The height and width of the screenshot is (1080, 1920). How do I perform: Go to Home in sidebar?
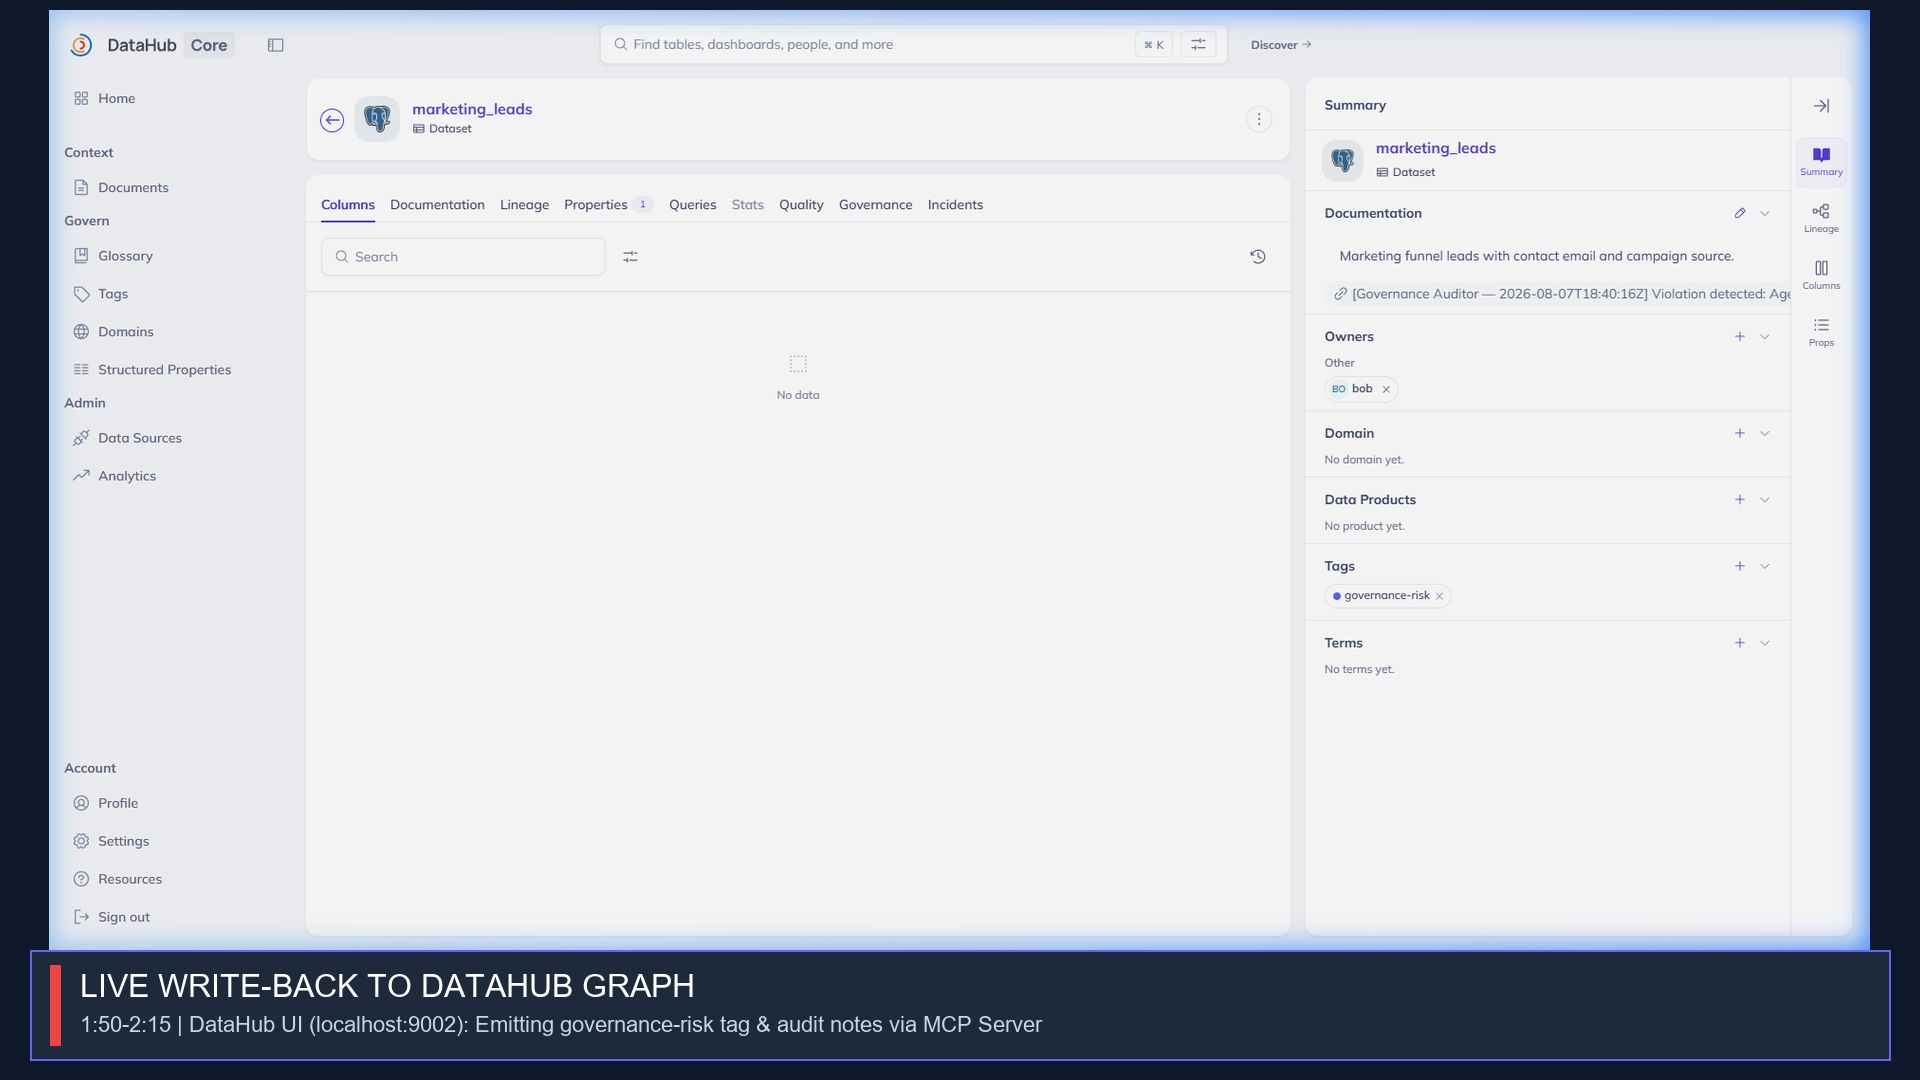(104, 99)
